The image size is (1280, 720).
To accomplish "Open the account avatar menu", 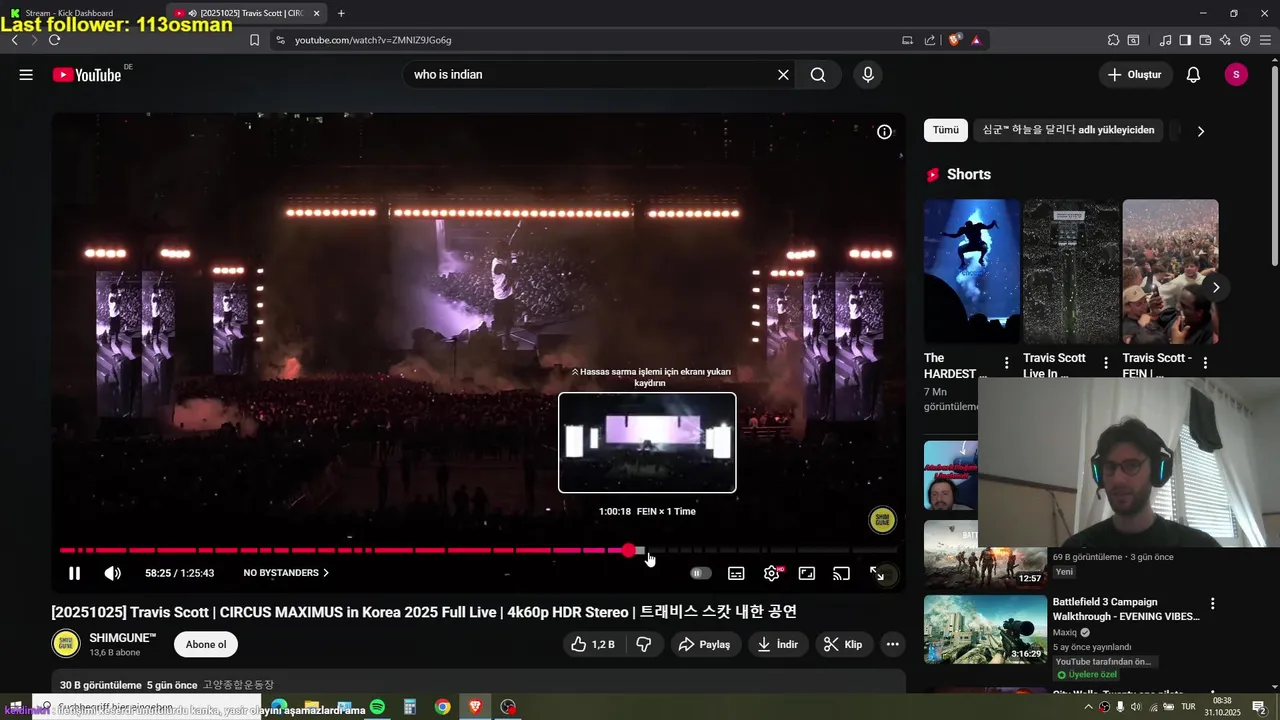I will point(1236,75).
